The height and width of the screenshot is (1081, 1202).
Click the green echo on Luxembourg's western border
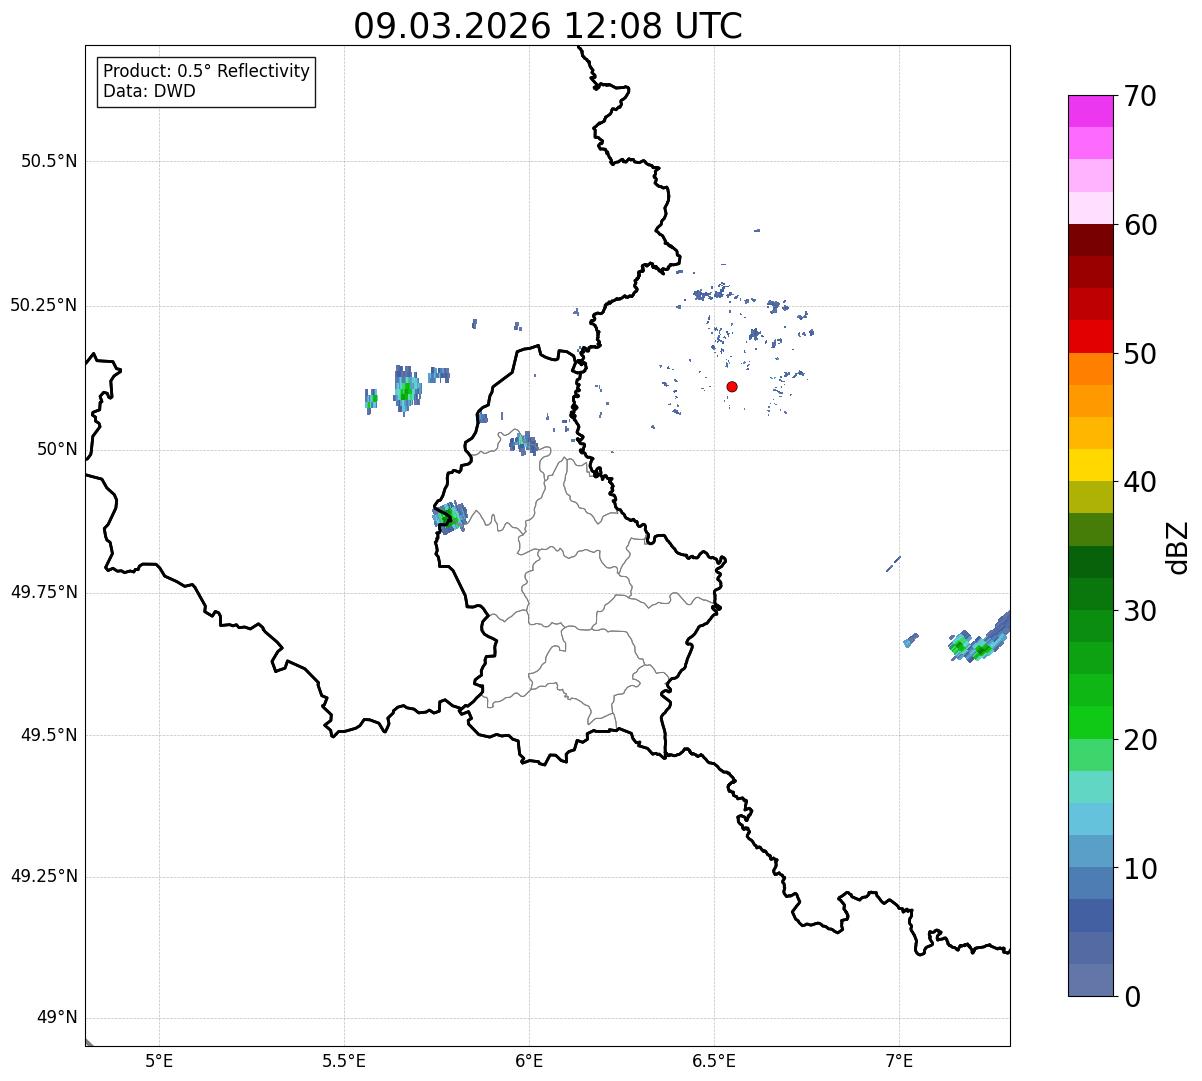449,518
